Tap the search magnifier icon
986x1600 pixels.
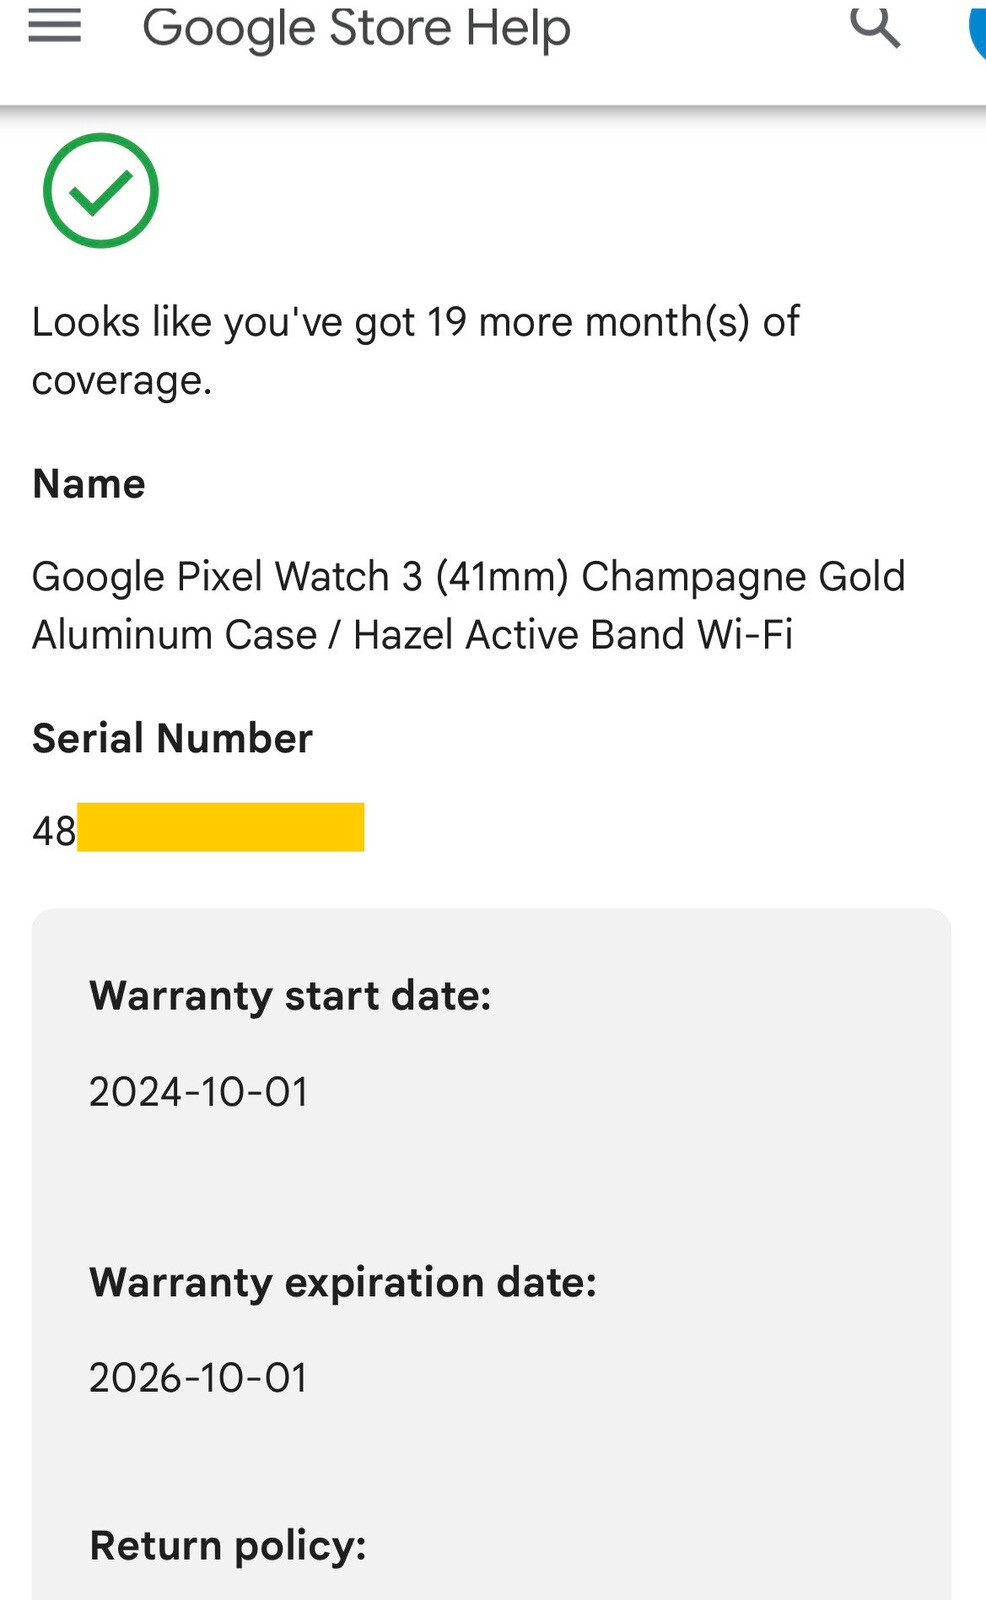[x=875, y=26]
